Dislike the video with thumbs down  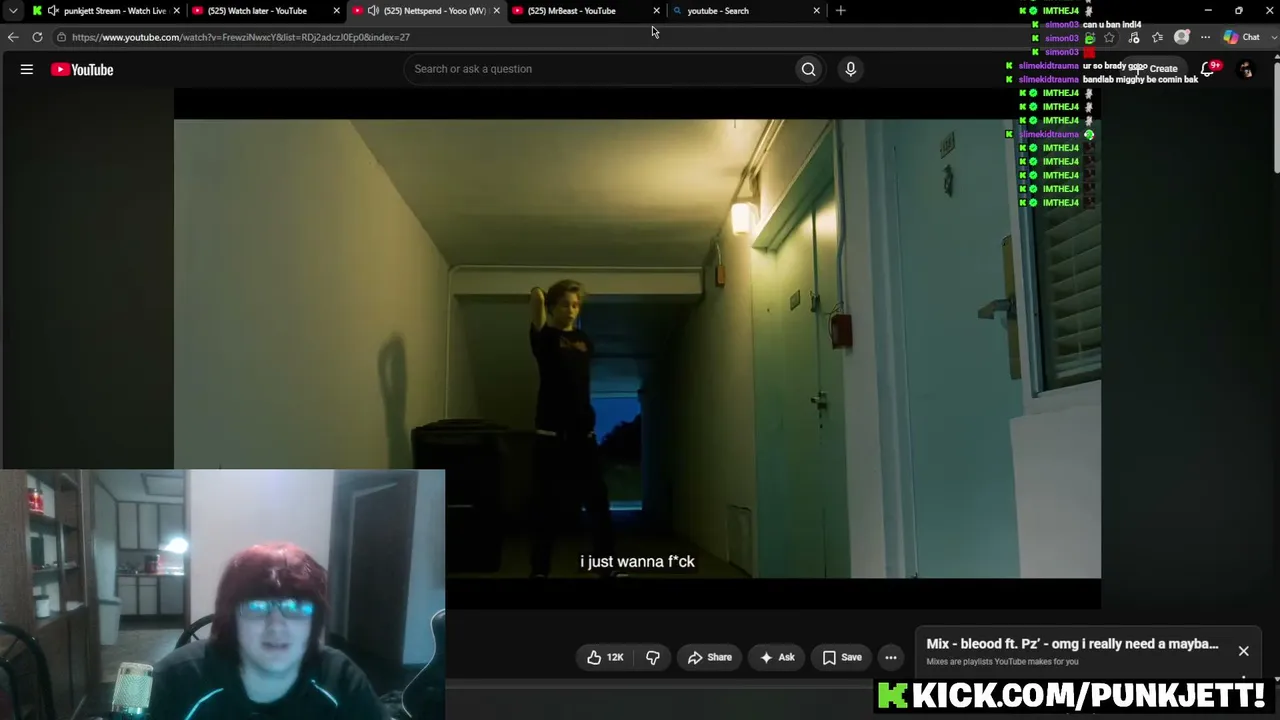[653, 657]
